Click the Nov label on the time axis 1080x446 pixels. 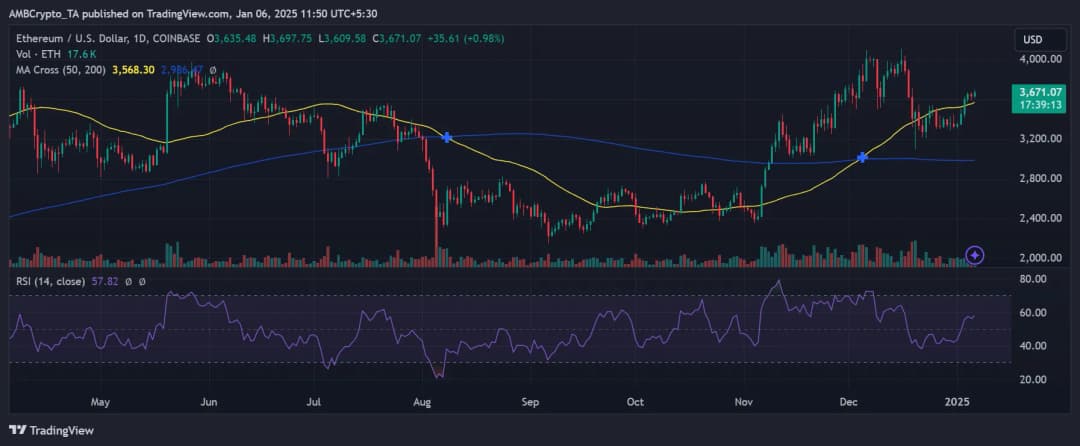point(744,403)
